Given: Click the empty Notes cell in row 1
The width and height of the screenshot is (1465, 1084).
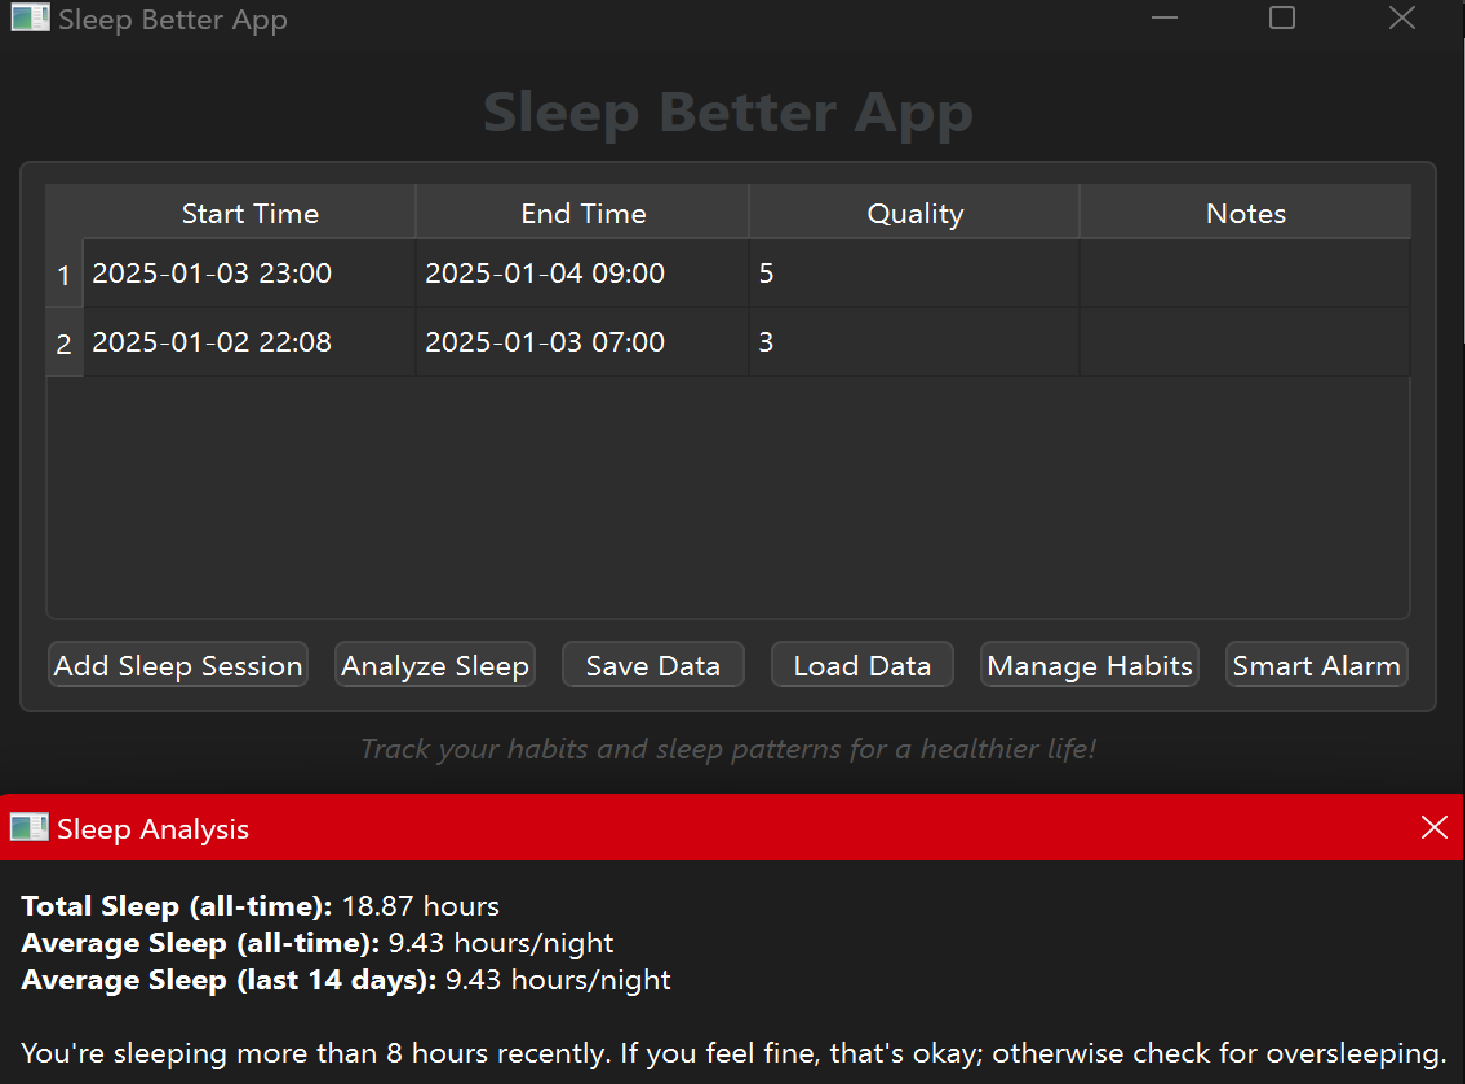Looking at the screenshot, I should pos(1245,273).
